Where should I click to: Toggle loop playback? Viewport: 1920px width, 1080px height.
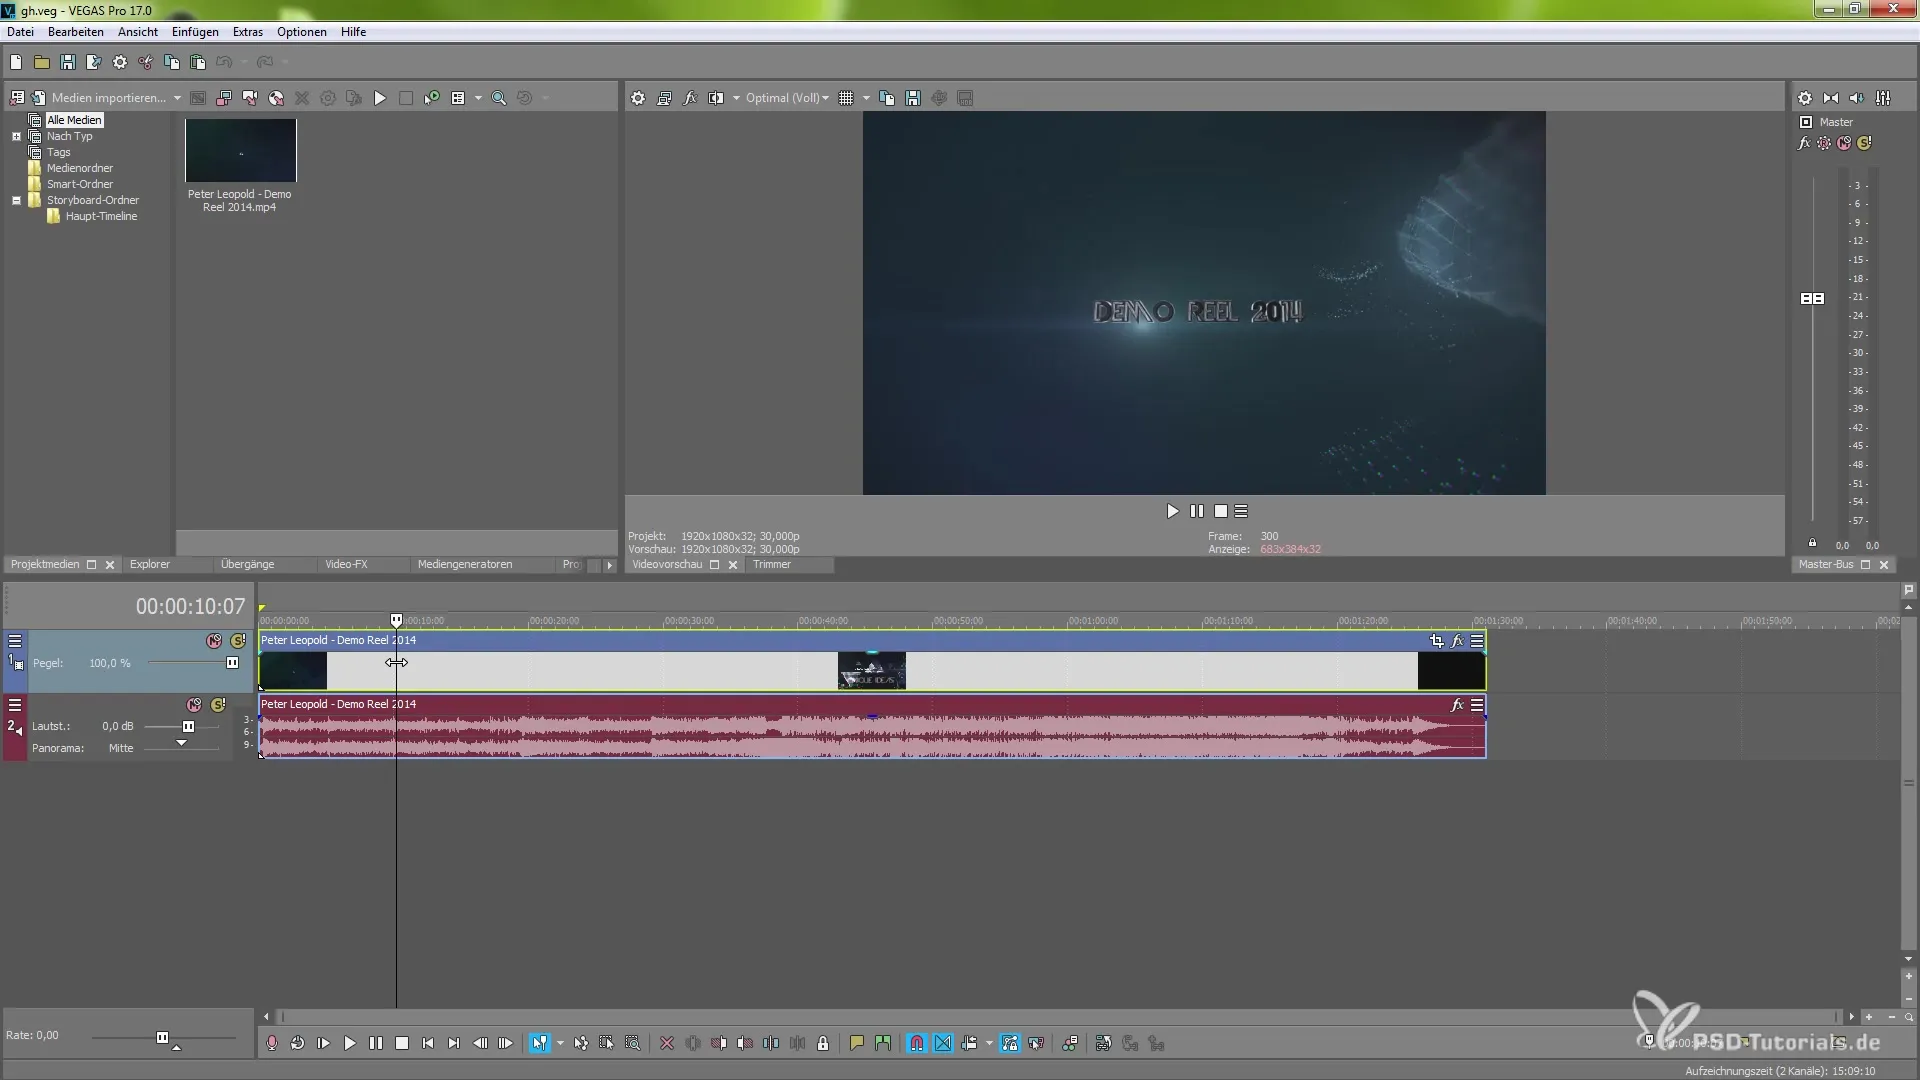pos(297,1043)
